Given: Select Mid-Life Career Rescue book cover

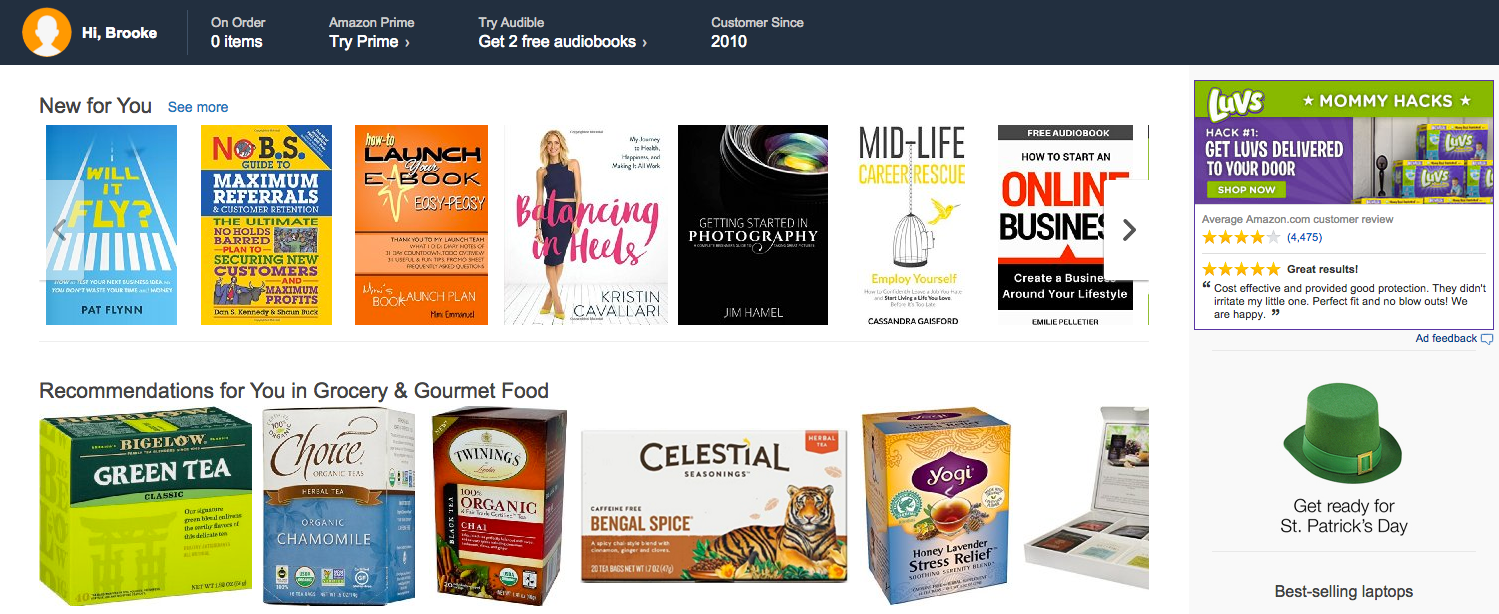Looking at the screenshot, I should (x=912, y=225).
